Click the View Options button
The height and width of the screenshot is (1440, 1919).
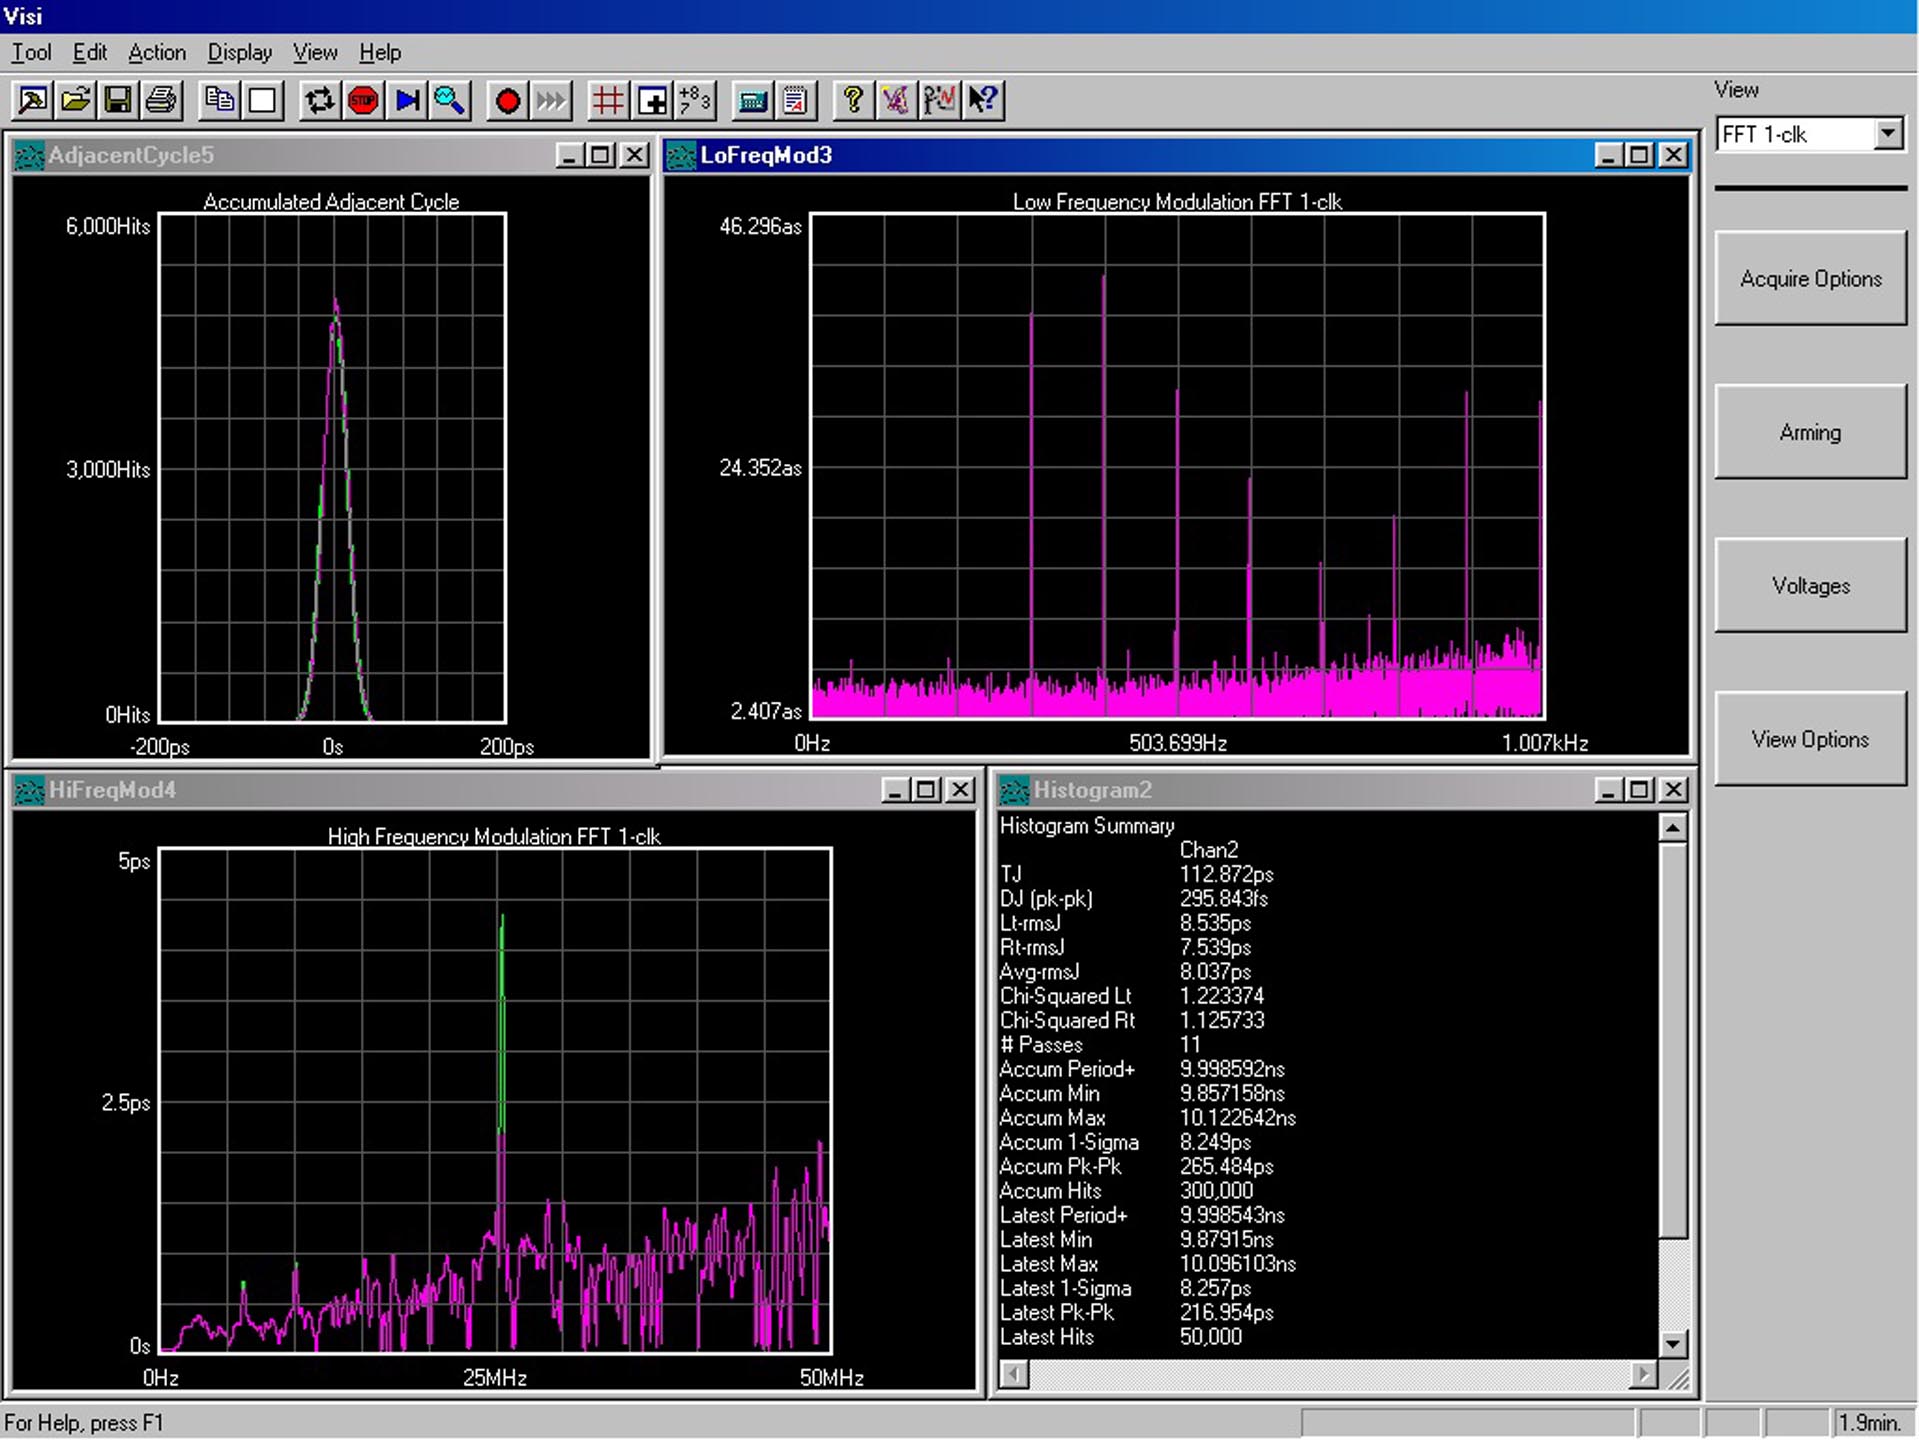point(1810,739)
